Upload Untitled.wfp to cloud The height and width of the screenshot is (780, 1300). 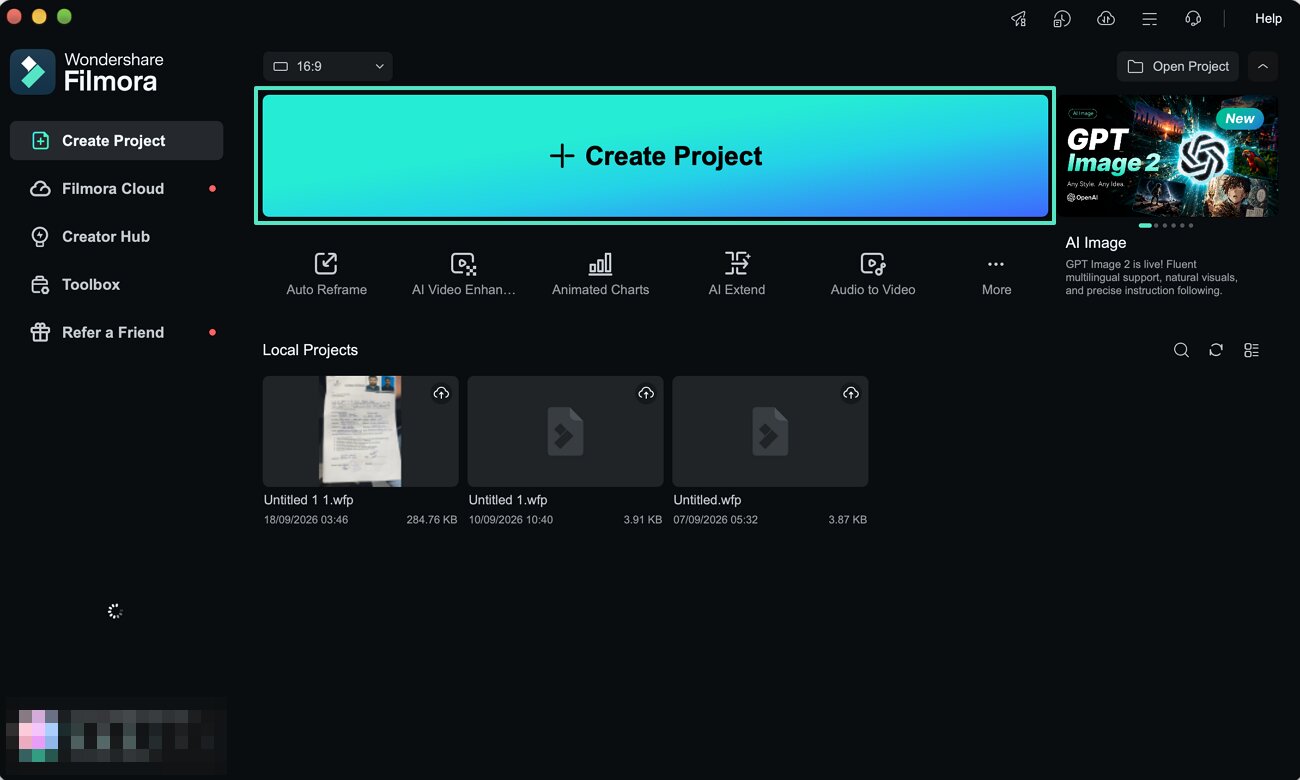point(851,394)
